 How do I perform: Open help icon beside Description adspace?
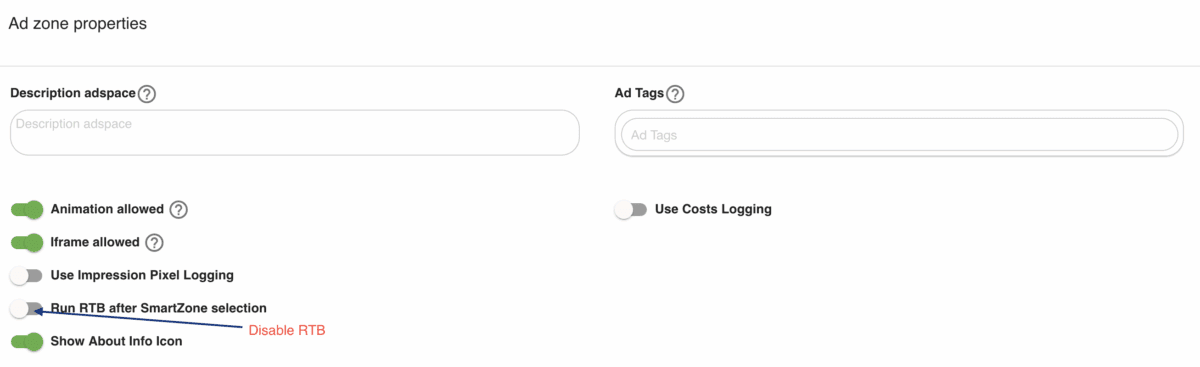click(147, 94)
